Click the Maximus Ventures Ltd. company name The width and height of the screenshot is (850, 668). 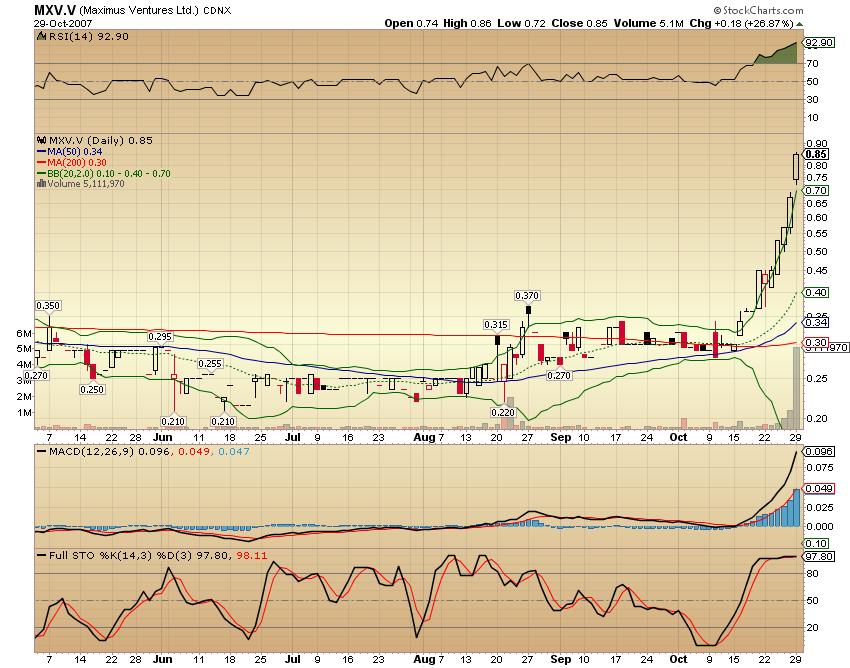click(x=139, y=10)
